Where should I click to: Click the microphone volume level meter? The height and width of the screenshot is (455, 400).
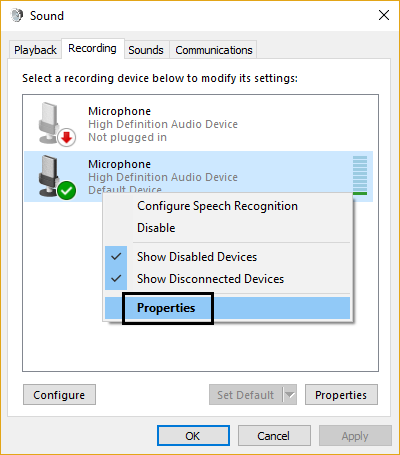360,175
